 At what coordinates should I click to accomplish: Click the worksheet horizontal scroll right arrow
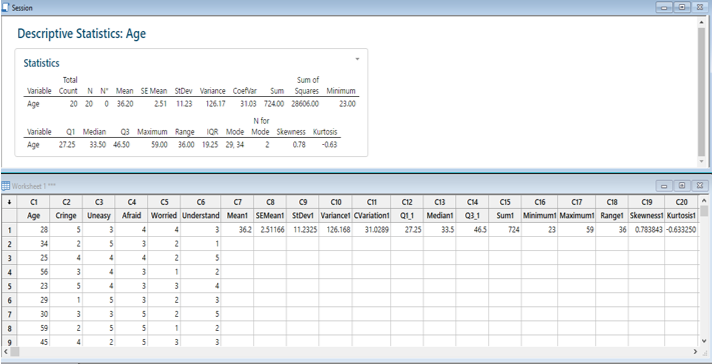coord(695,352)
